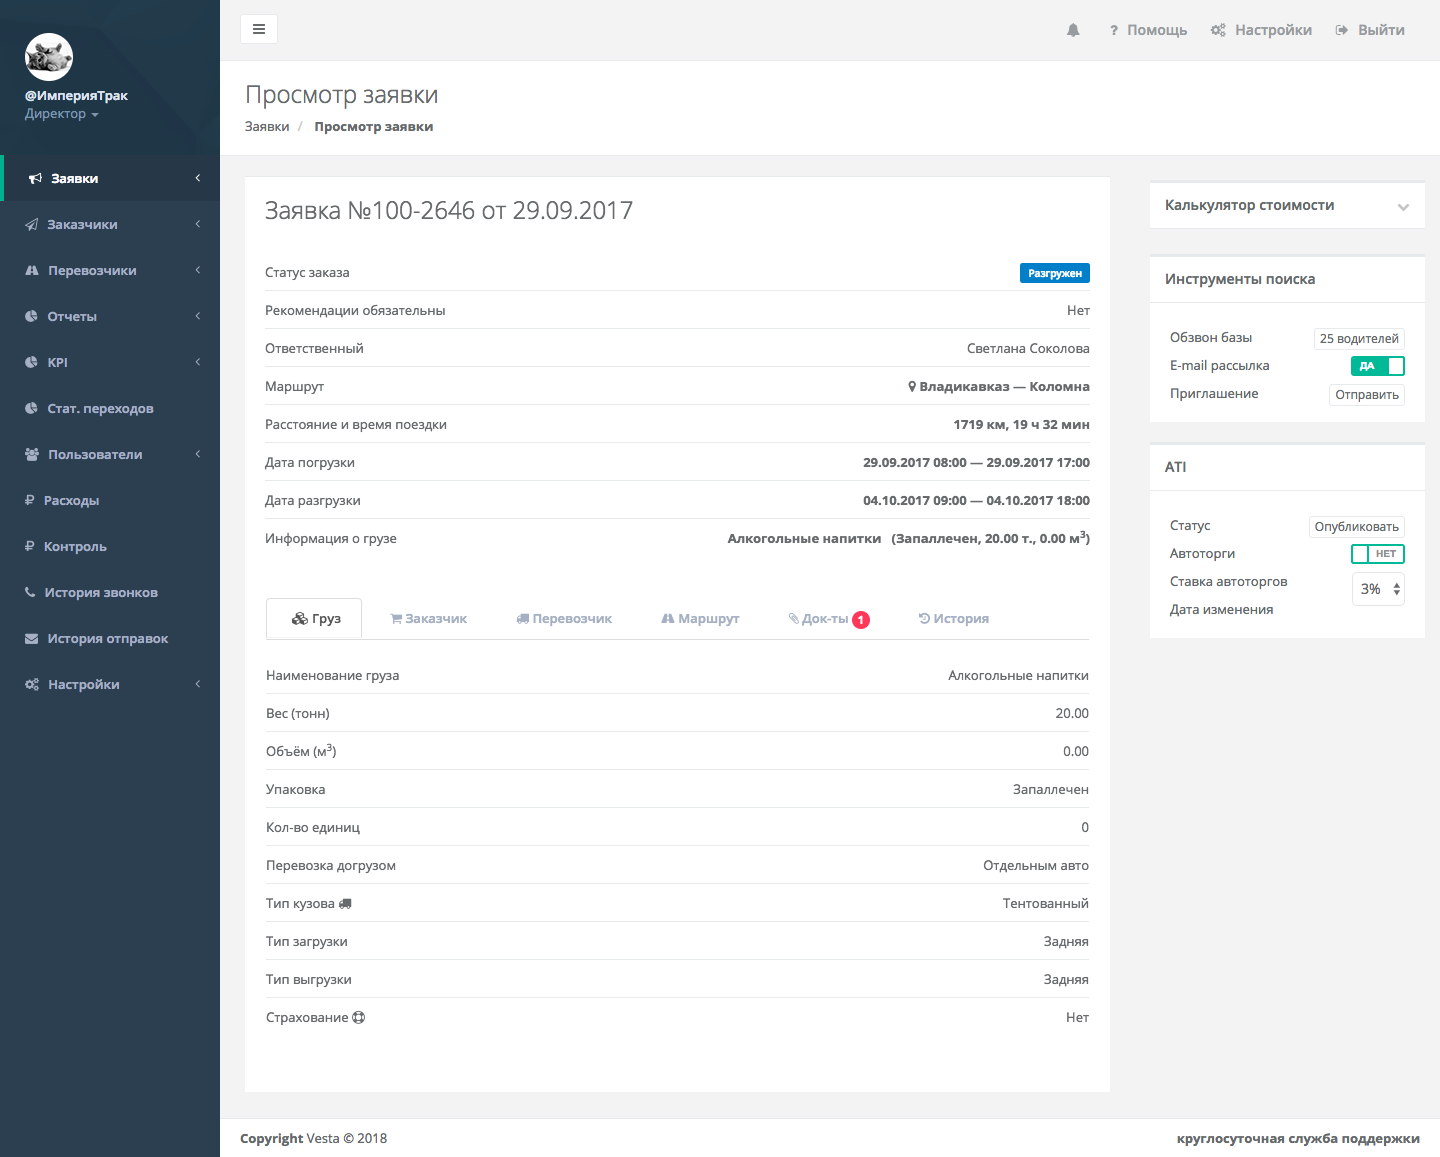
Task: Open the Директор user role dropdown
Action: pos(61,114)
